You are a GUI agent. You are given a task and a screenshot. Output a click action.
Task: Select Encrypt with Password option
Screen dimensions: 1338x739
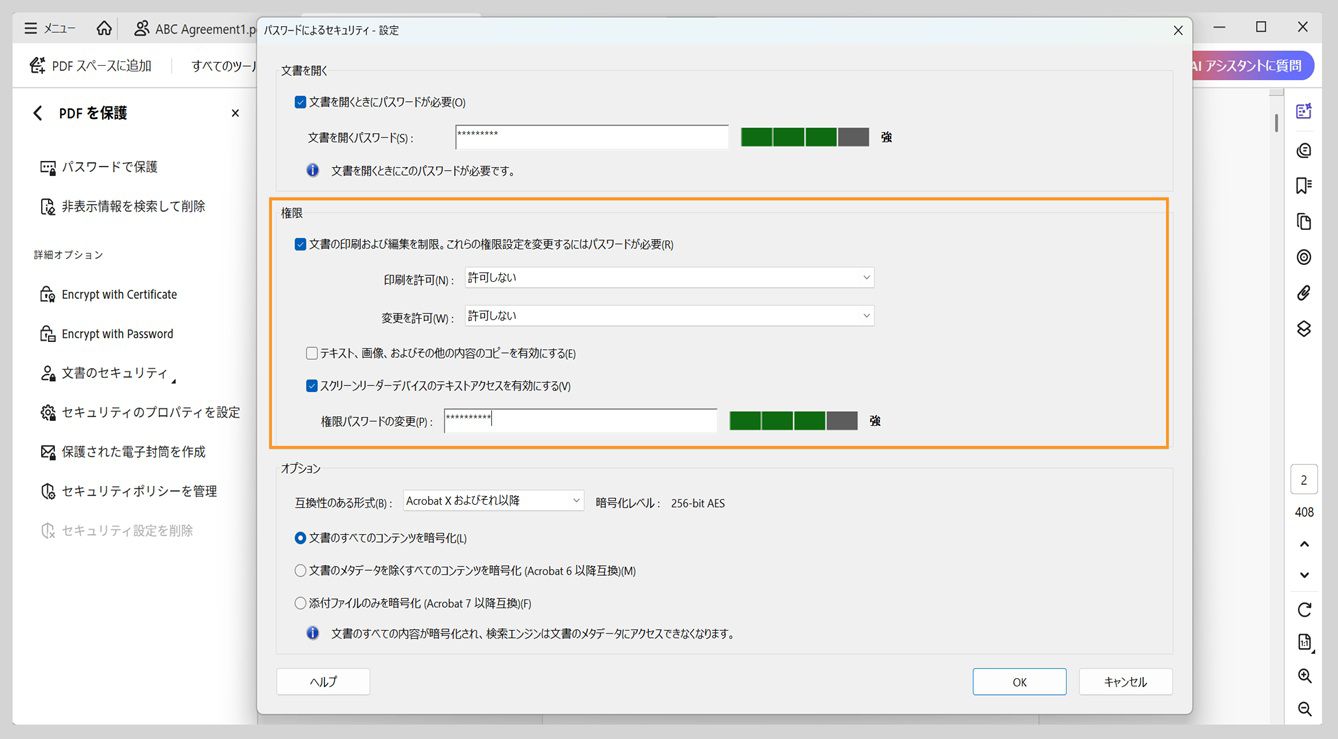point(106,334)
